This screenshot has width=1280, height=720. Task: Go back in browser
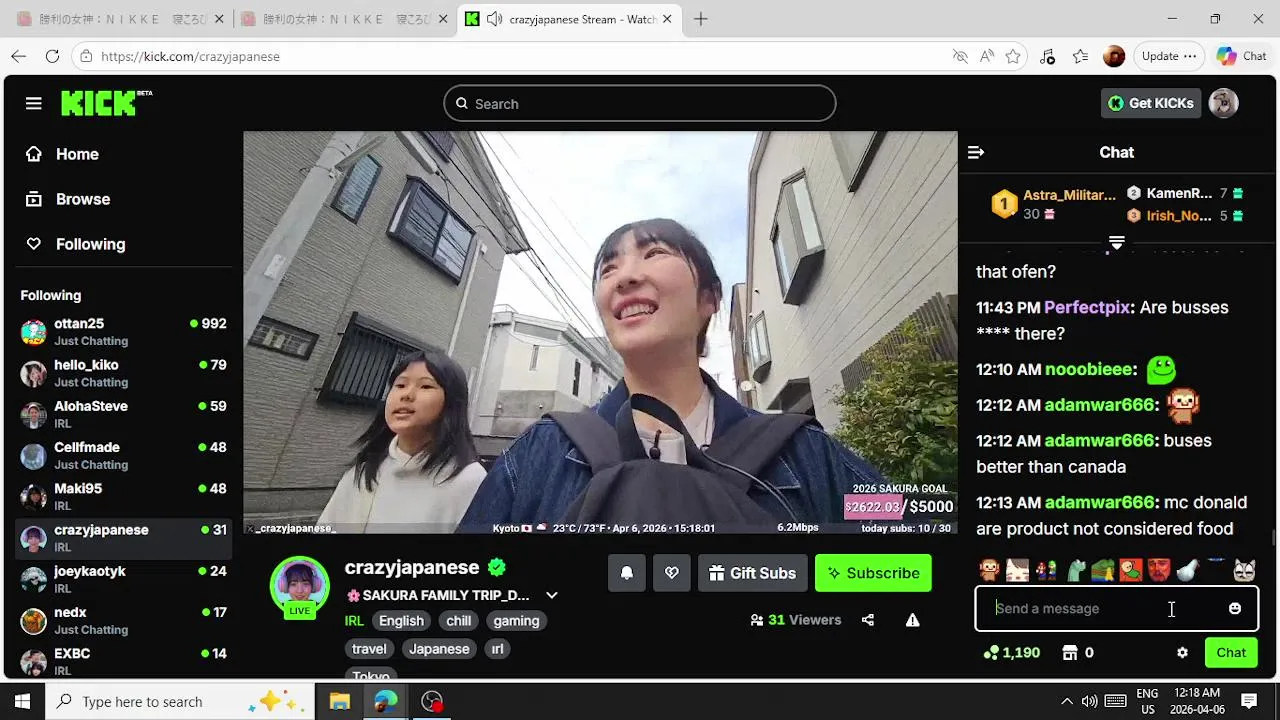tap(19, 56)
